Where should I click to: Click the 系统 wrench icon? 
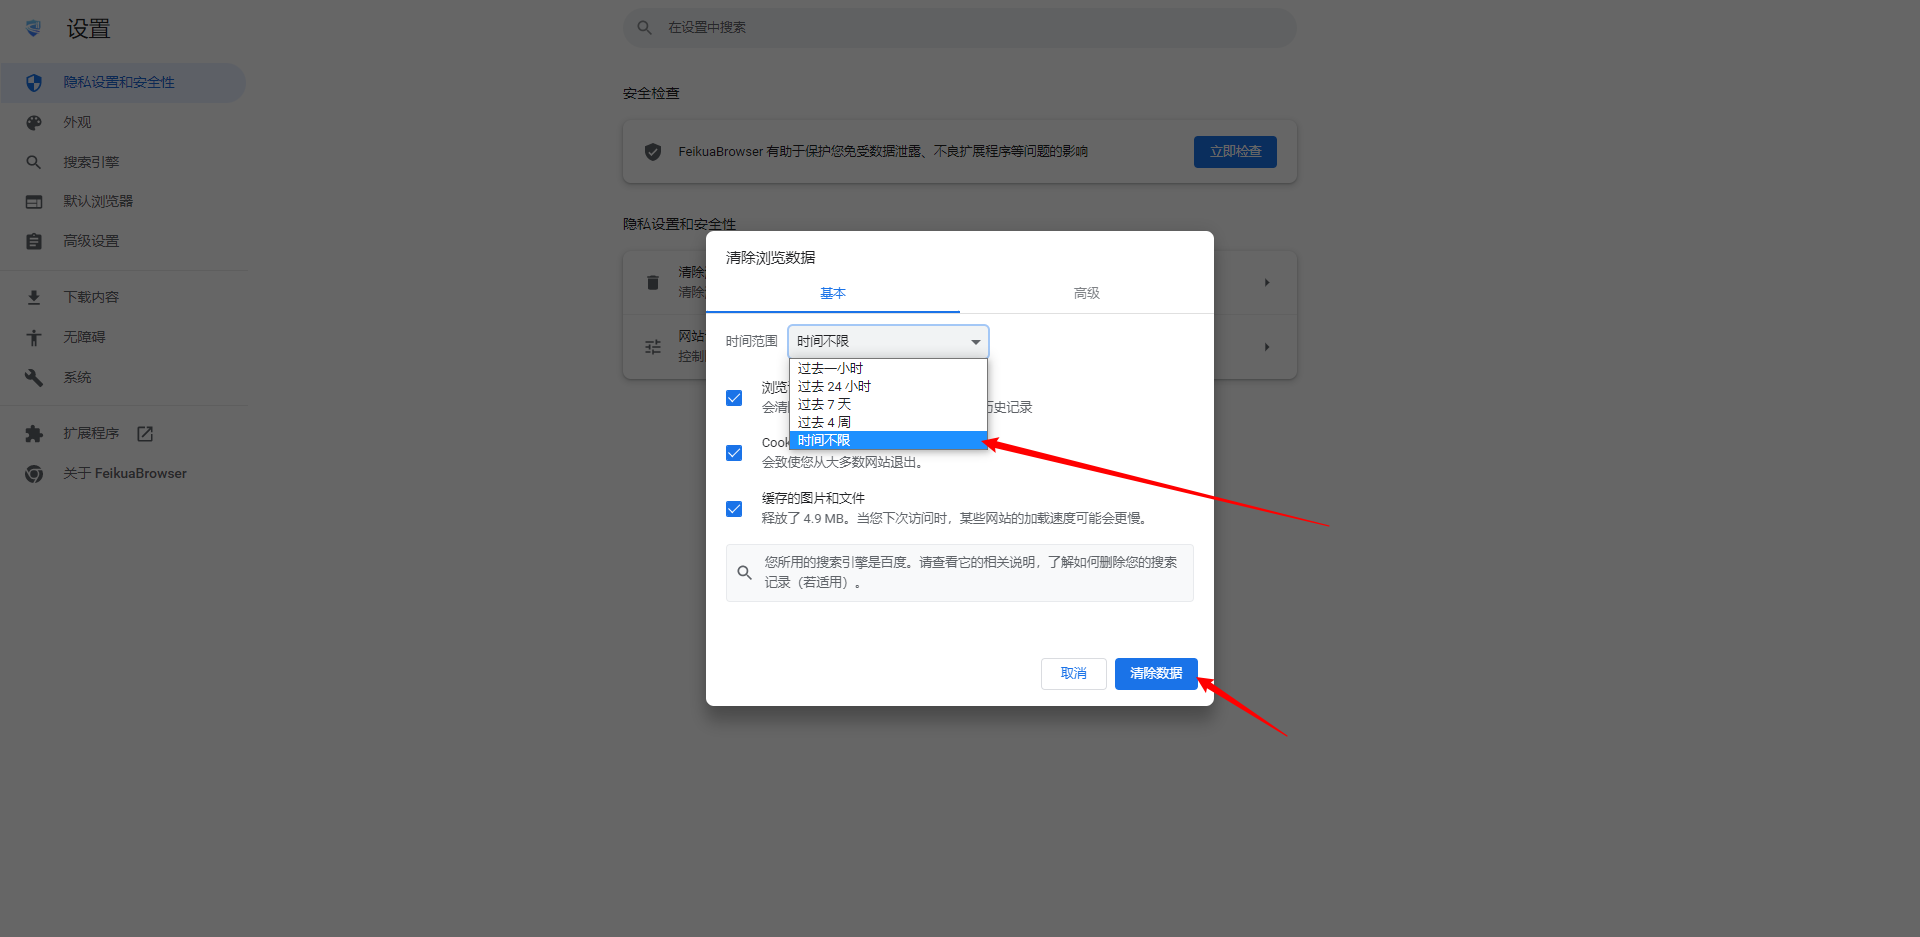pos(34,378)
